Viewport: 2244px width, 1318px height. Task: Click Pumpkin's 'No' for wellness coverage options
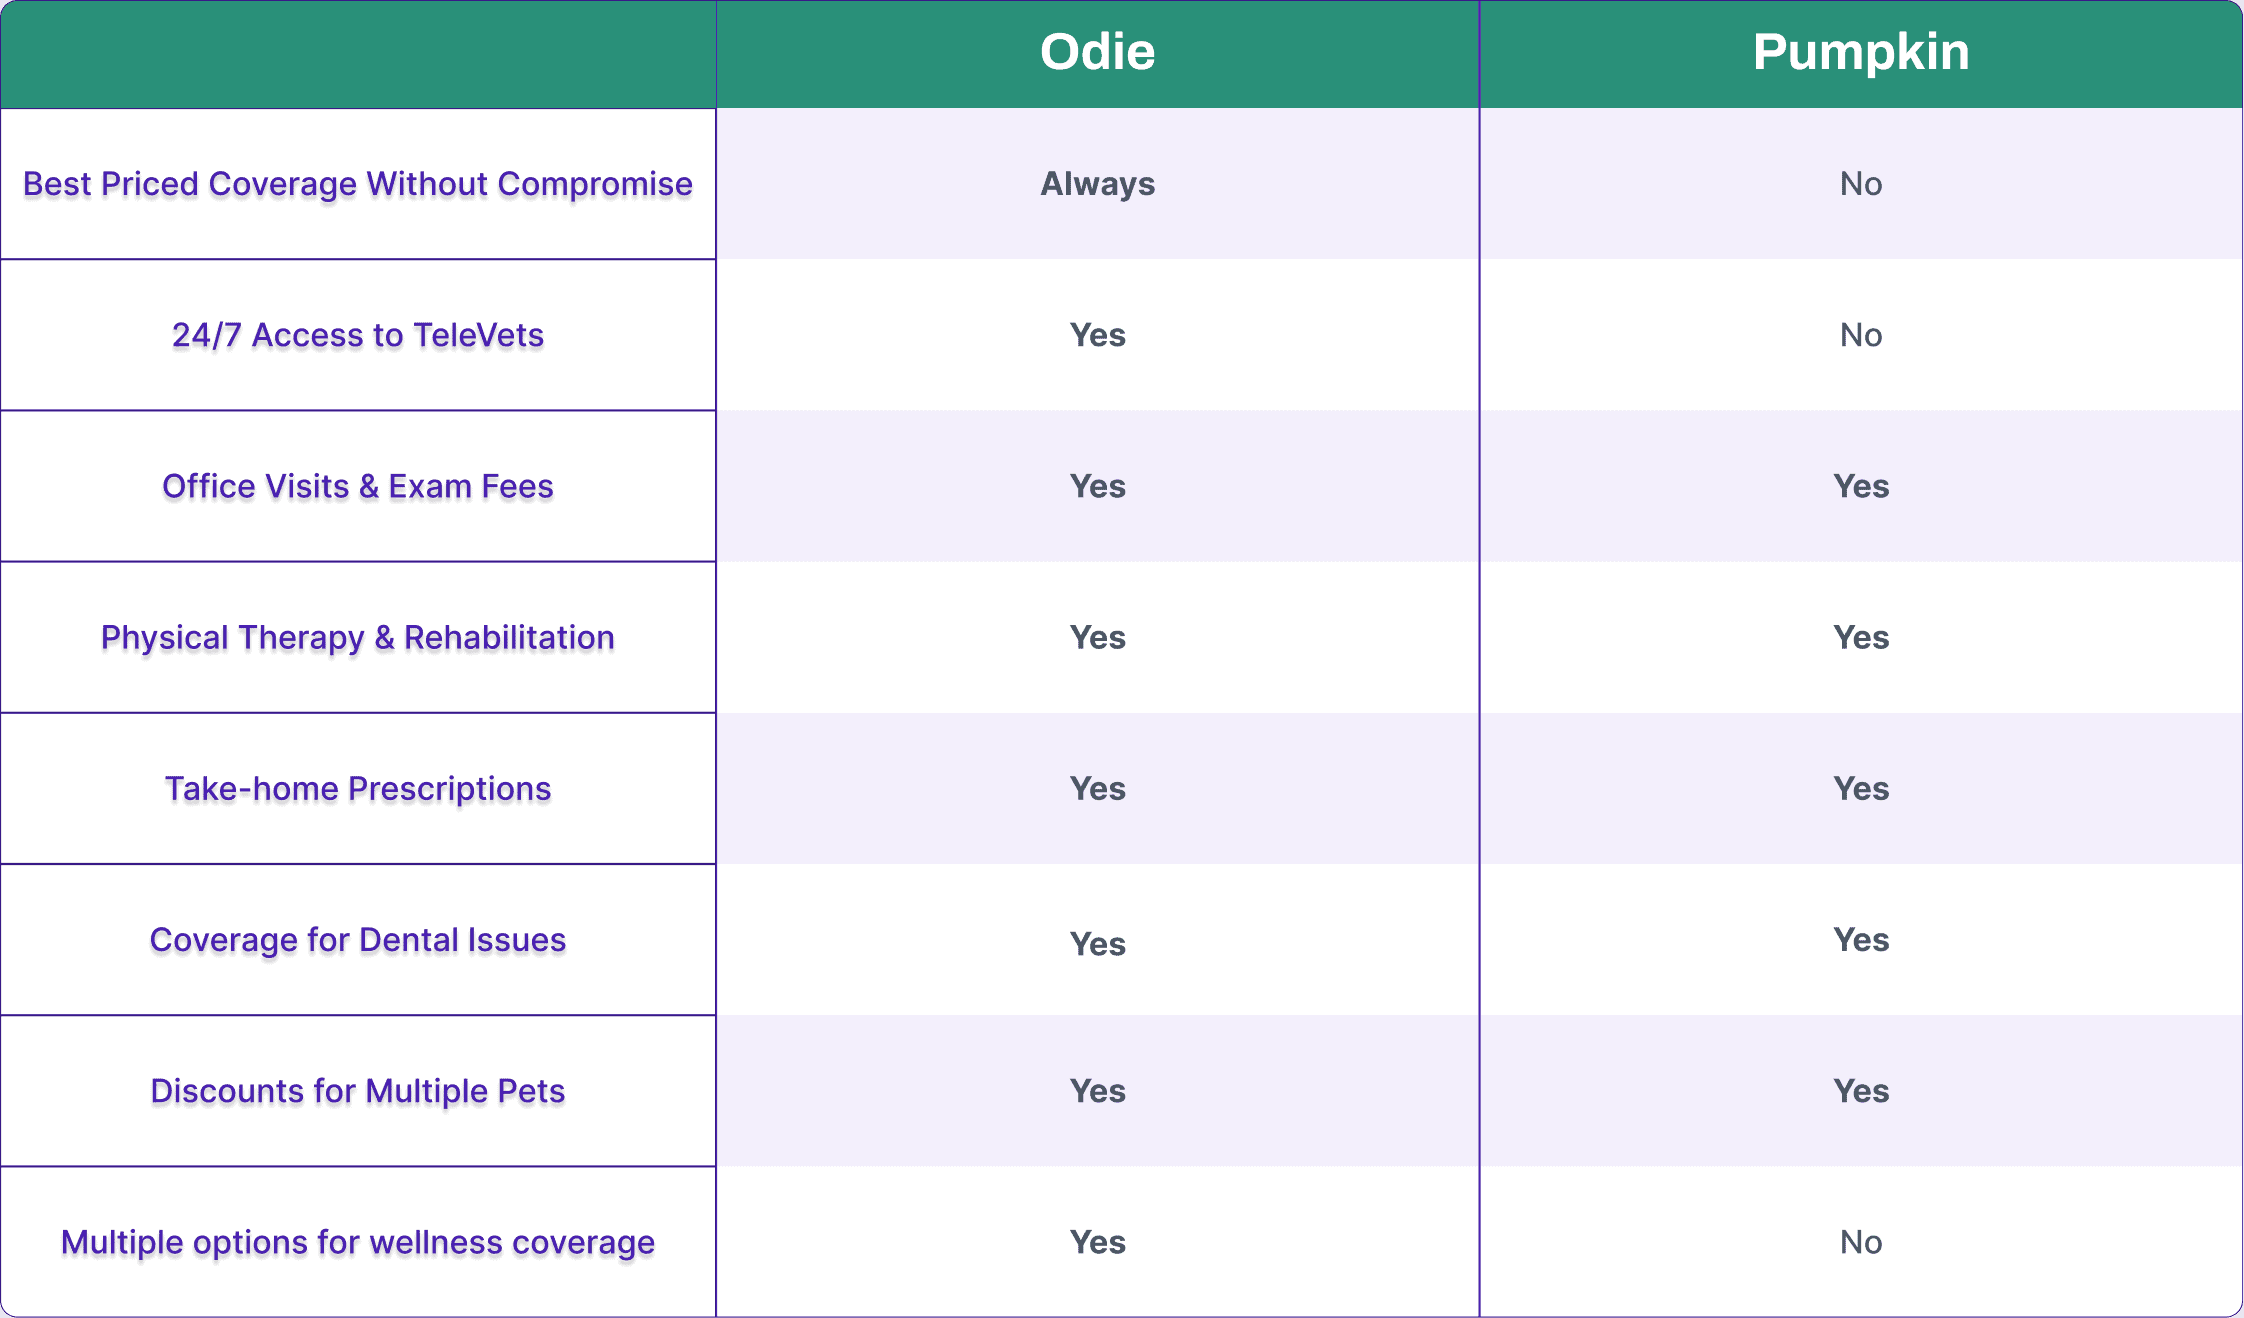click(x=1861, y=1242)
